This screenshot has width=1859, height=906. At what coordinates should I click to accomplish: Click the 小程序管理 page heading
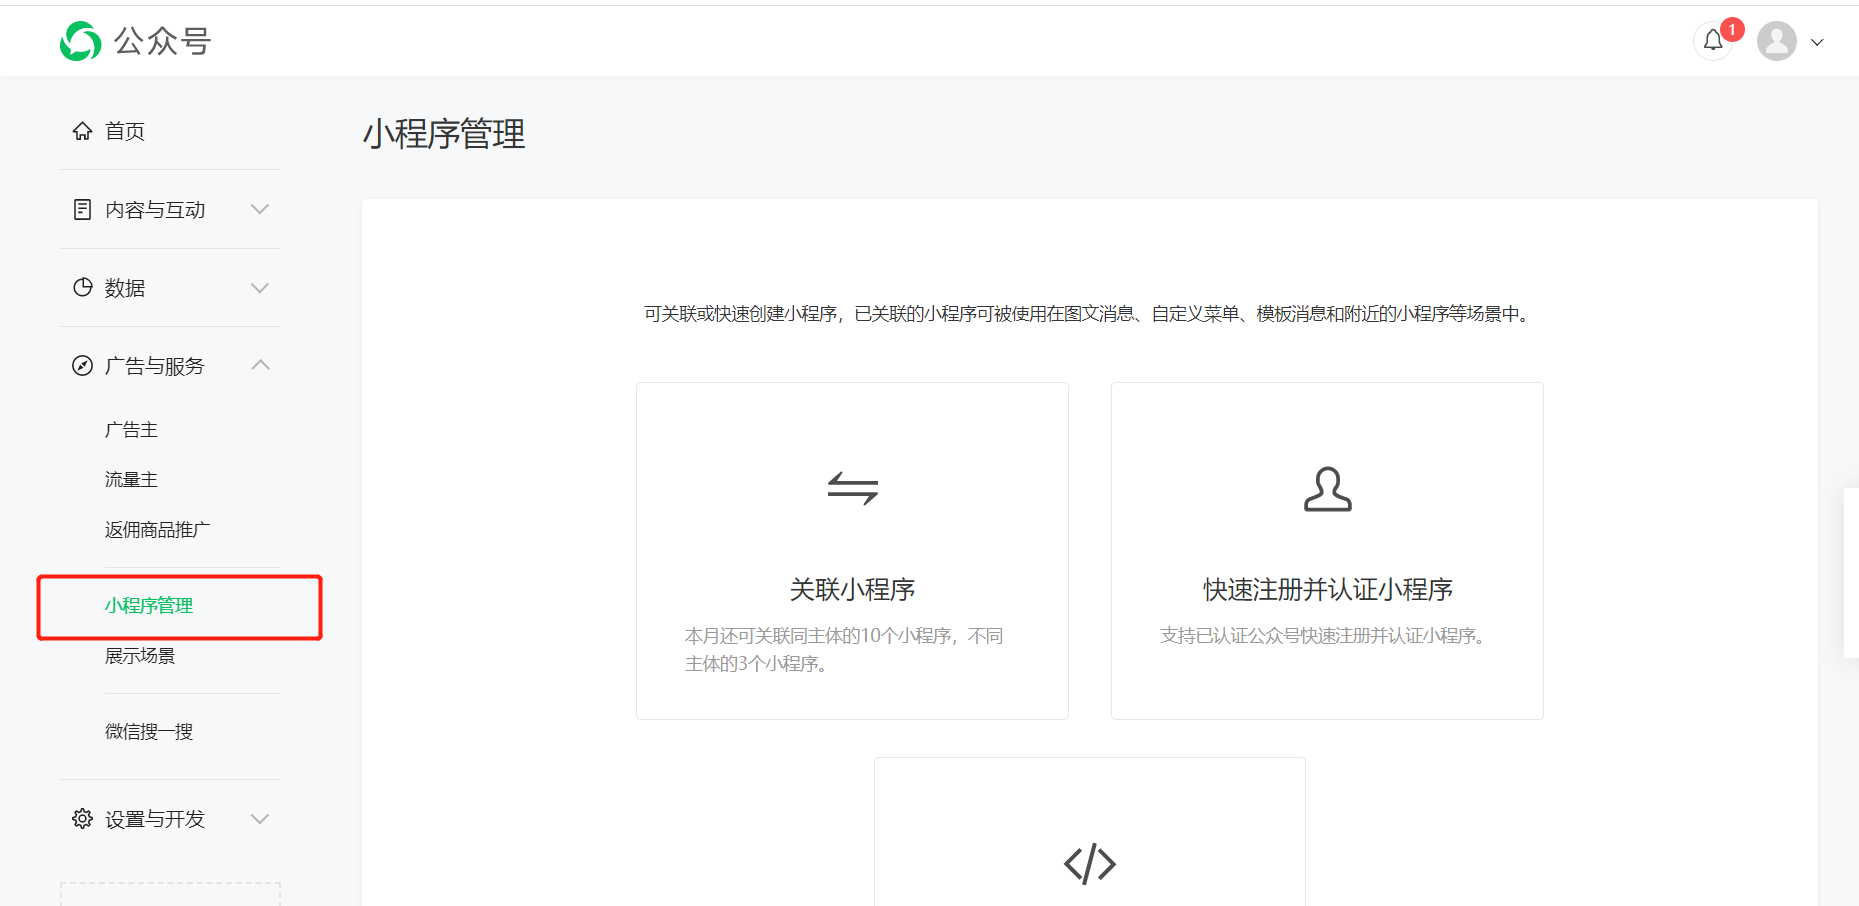pyautogui.click(x=444, y=134)
